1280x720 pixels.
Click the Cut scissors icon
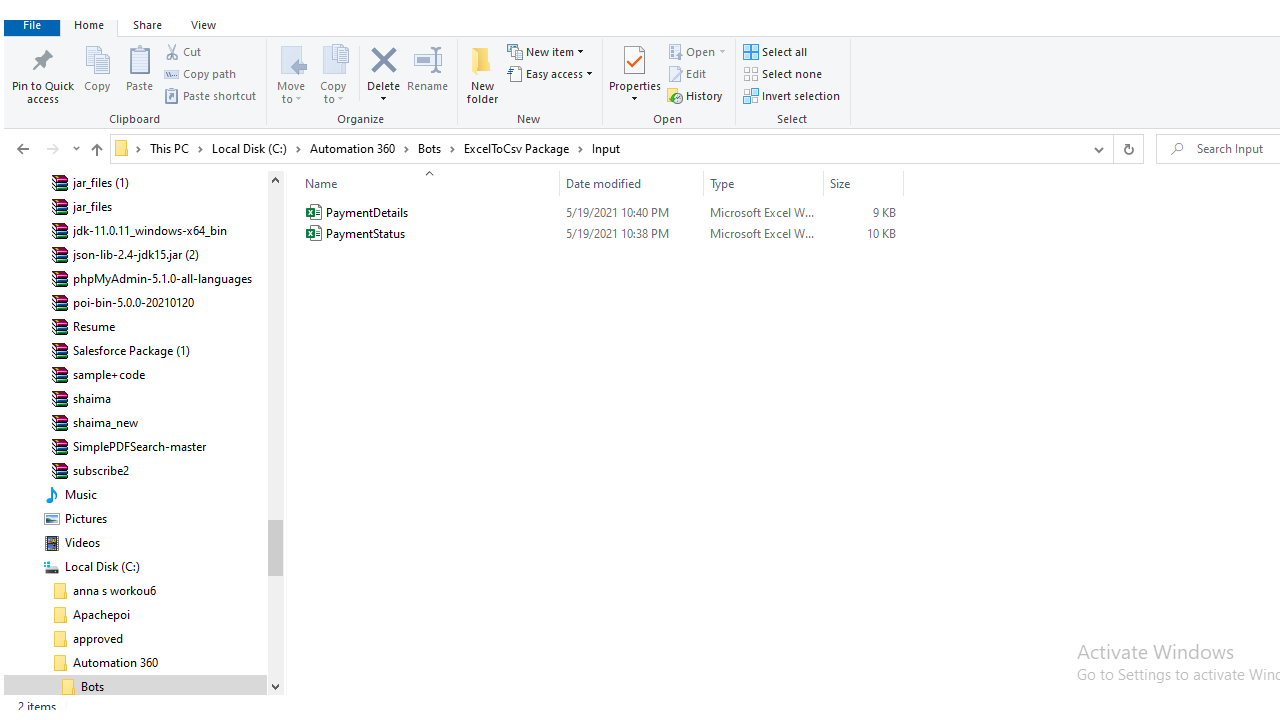[x=173, y=52]
